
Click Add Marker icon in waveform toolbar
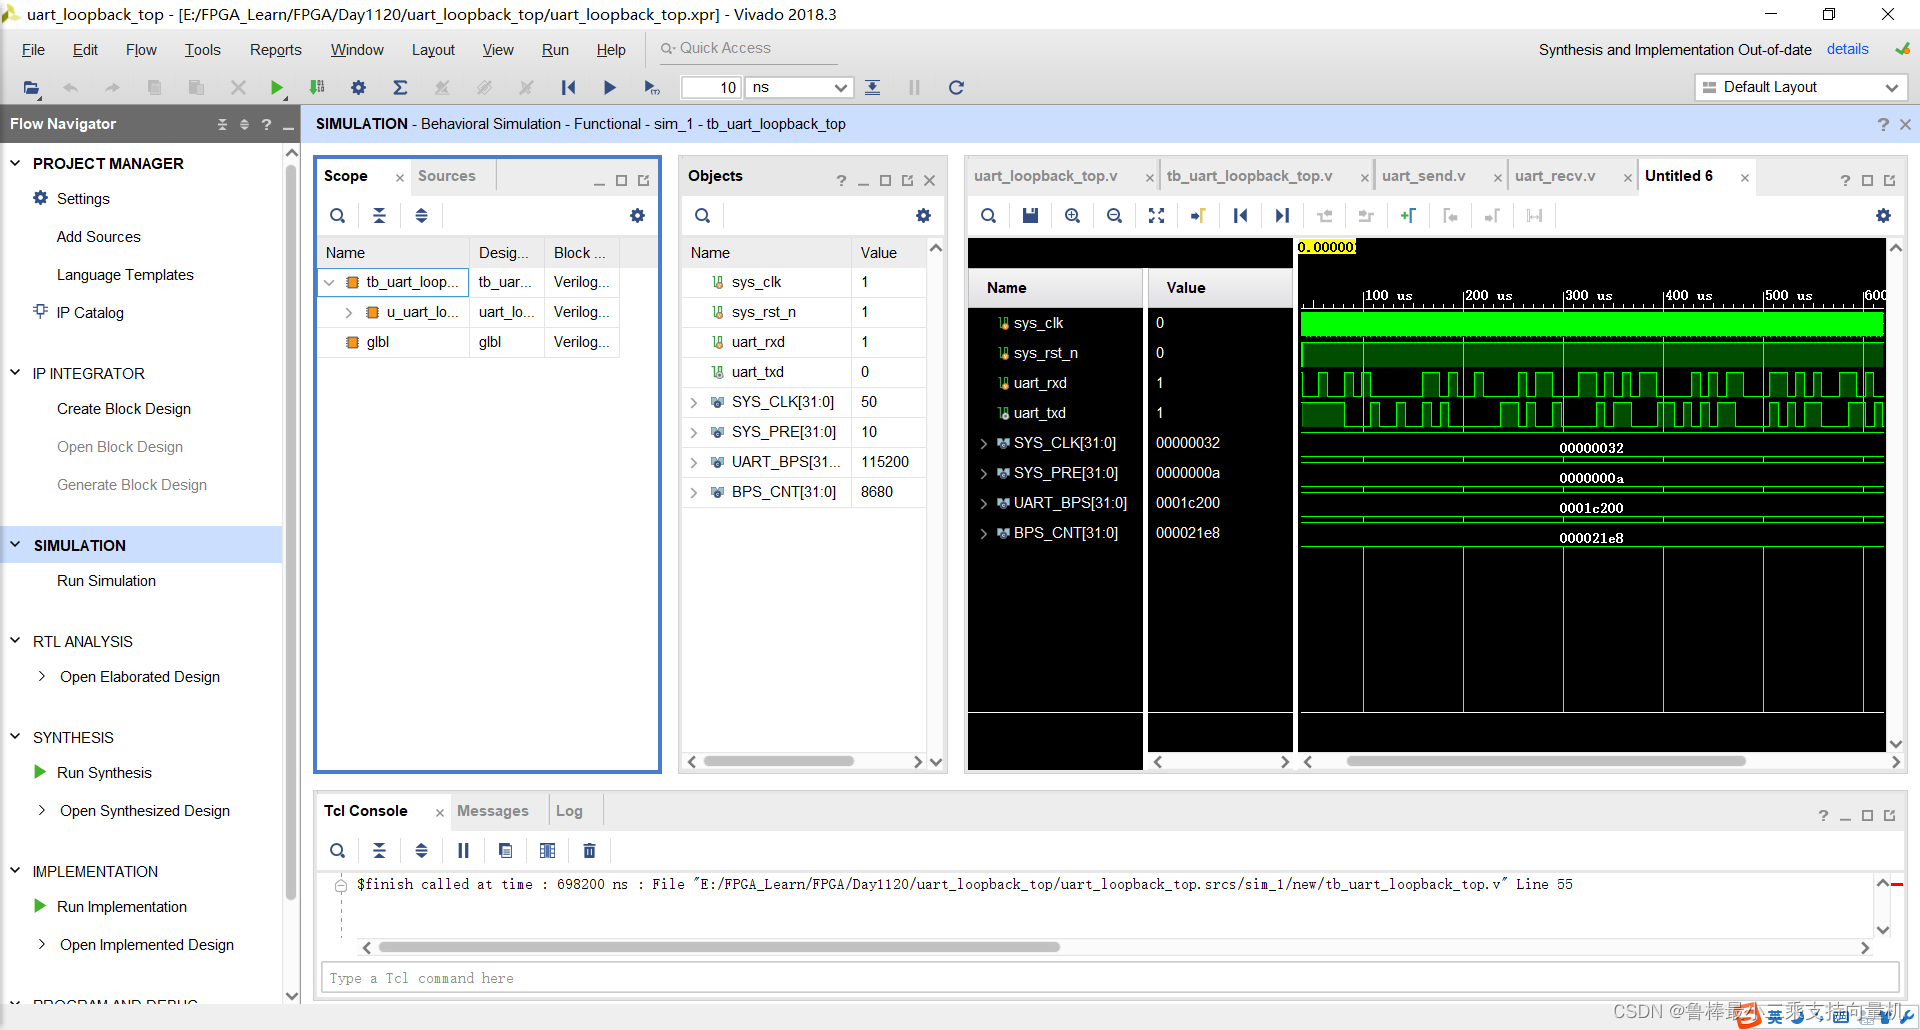(x=1408, y=216)
